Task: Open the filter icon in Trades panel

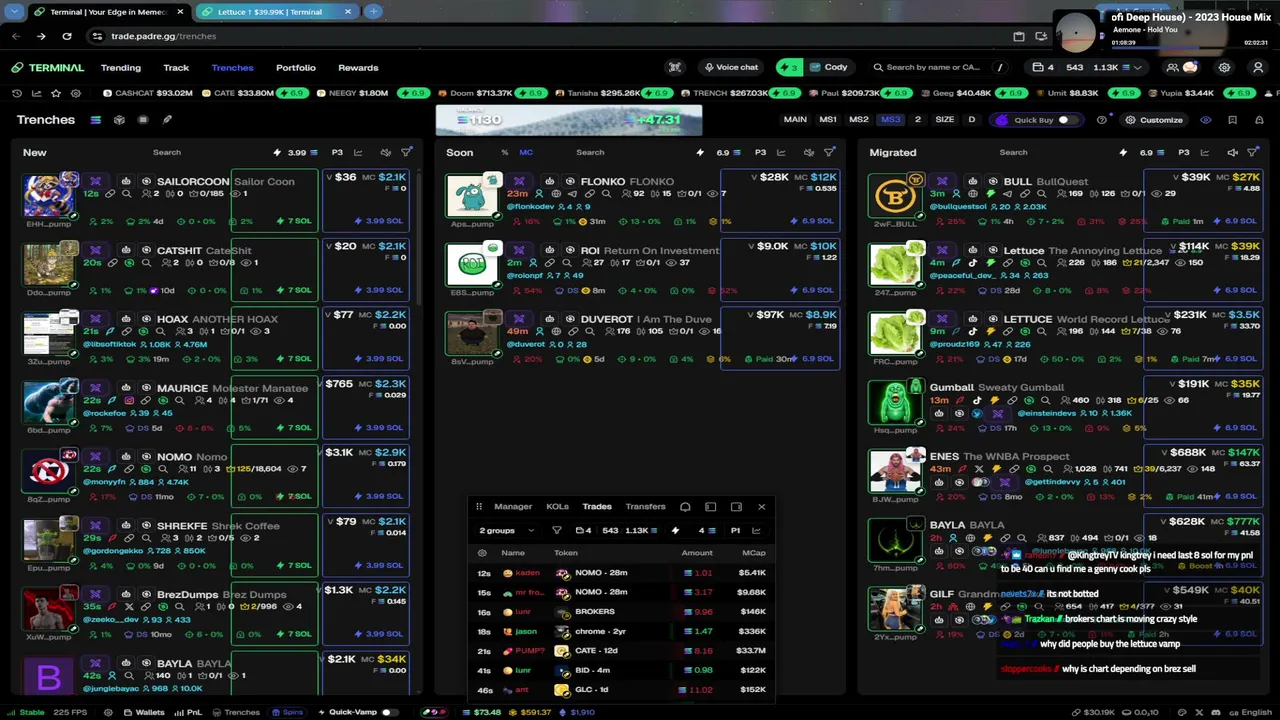Action: tap(557, 531)
